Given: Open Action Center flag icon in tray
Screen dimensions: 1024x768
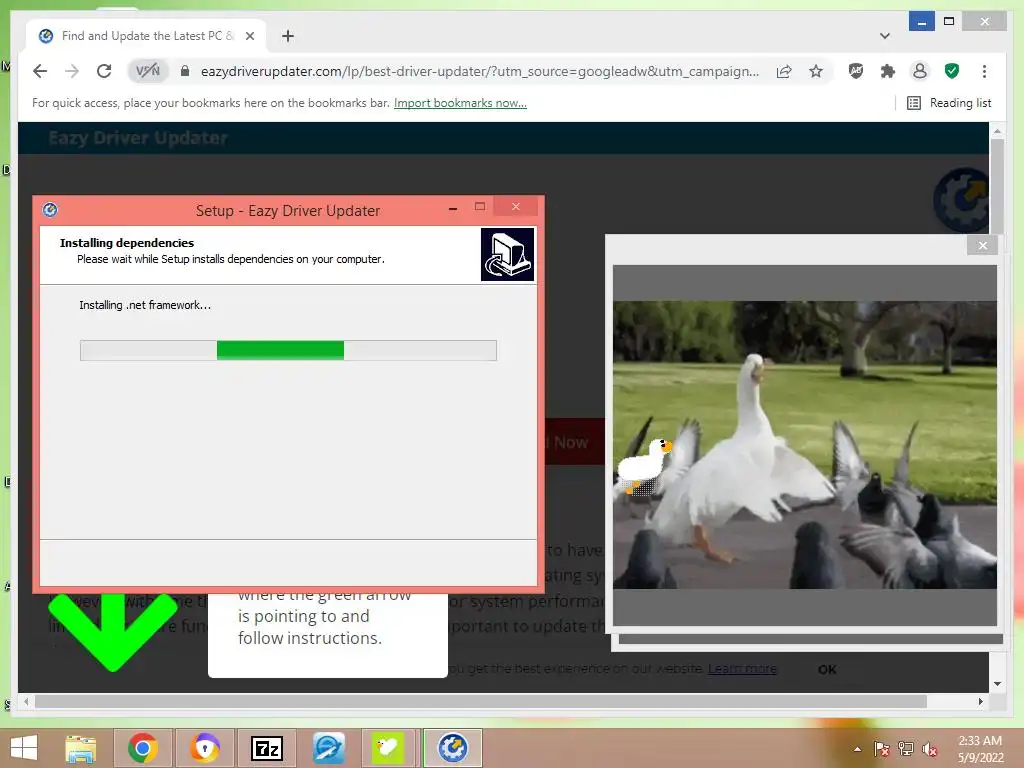Looking at the screenshot, I should [x=882, y=749].
